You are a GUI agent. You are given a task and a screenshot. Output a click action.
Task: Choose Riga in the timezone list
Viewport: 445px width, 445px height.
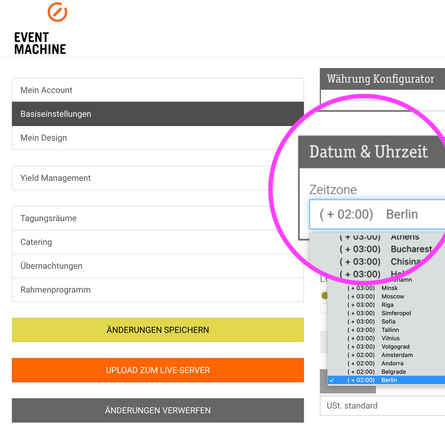click(x=386, y=305)
